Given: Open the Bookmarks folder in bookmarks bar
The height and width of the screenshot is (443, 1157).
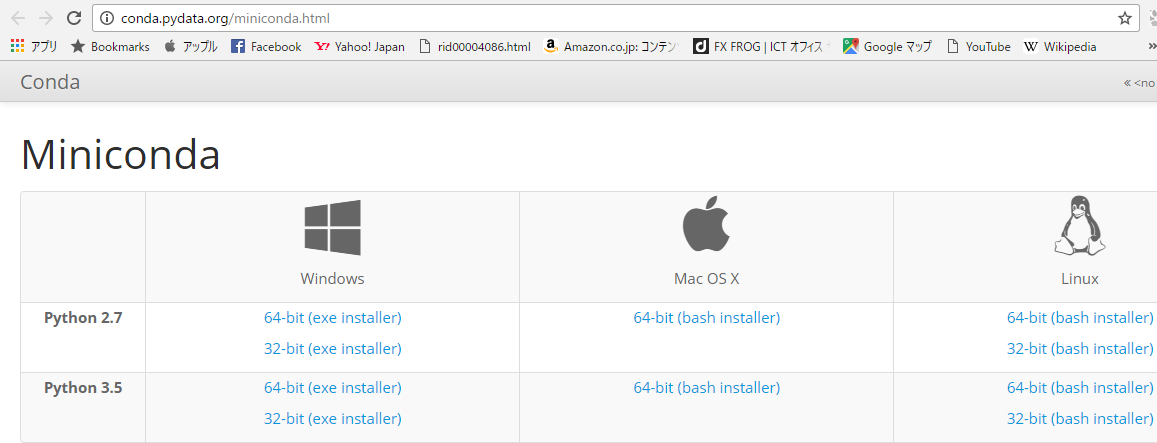Looking at the screenshot, I should 110,46.
